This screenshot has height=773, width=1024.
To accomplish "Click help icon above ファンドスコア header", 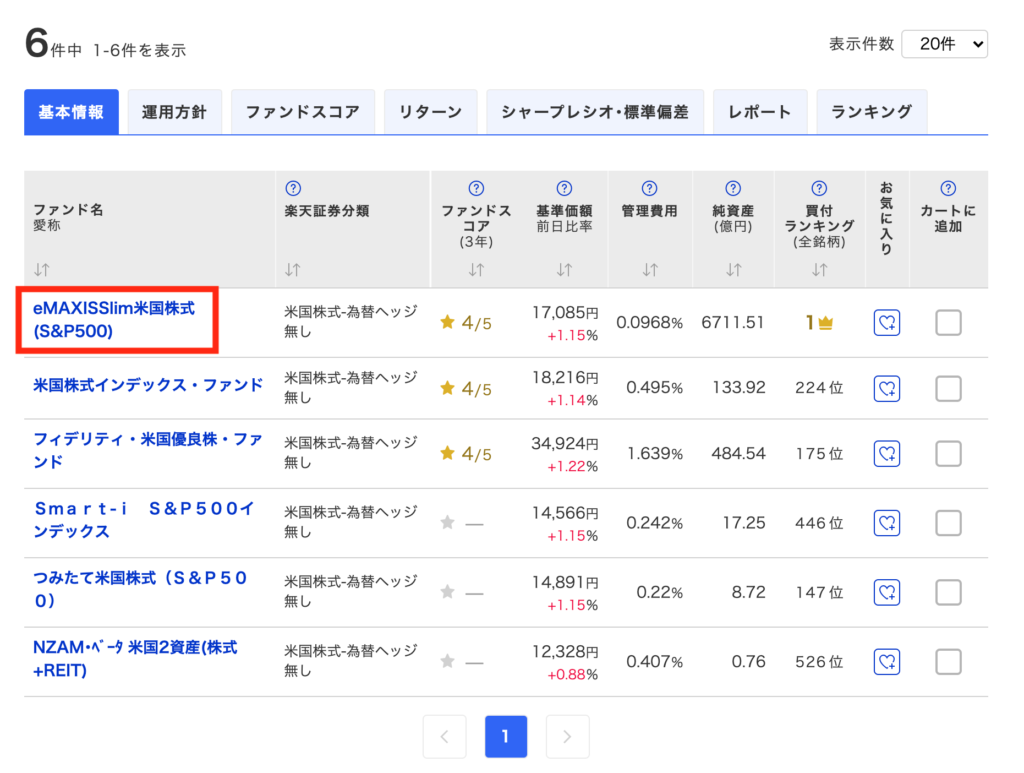I will point(476,189).
